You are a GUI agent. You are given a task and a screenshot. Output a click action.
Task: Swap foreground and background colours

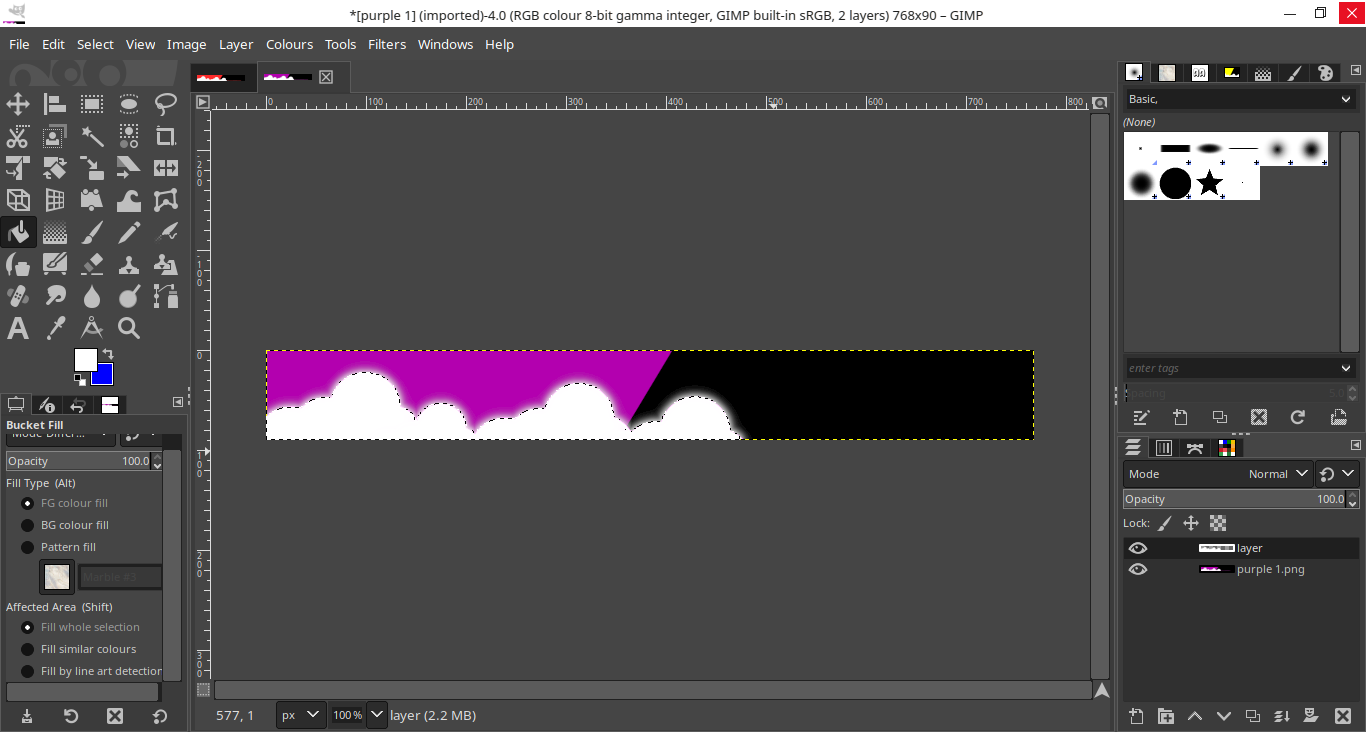108,355
